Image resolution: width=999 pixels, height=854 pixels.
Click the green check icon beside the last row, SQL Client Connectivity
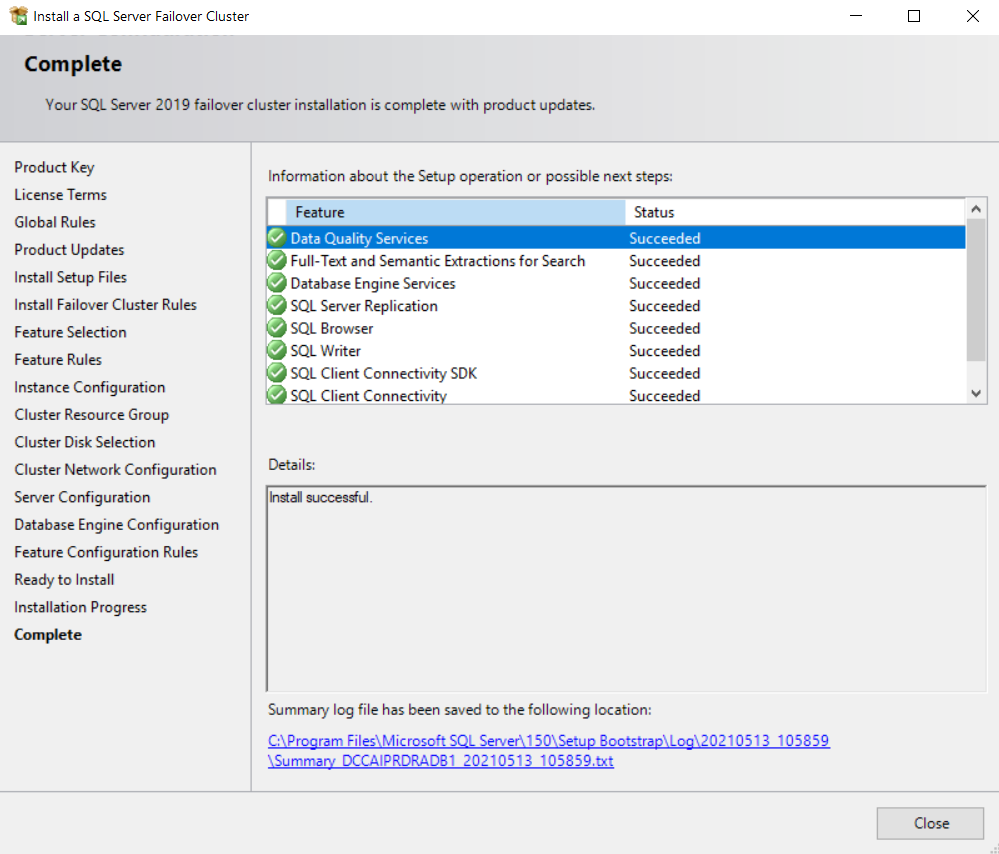(277, 394)
